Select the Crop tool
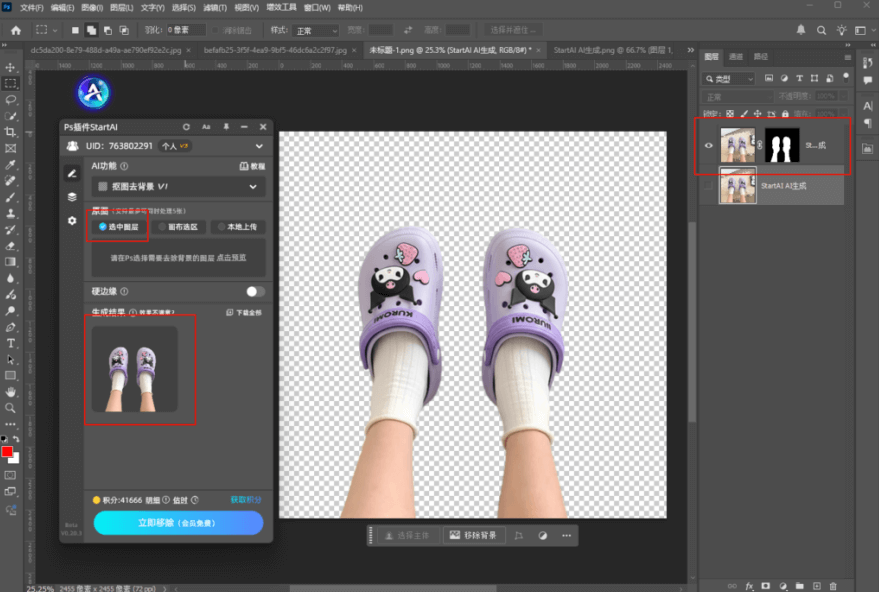The height and width of the screenshot is (592, 879). pos(11,132)
